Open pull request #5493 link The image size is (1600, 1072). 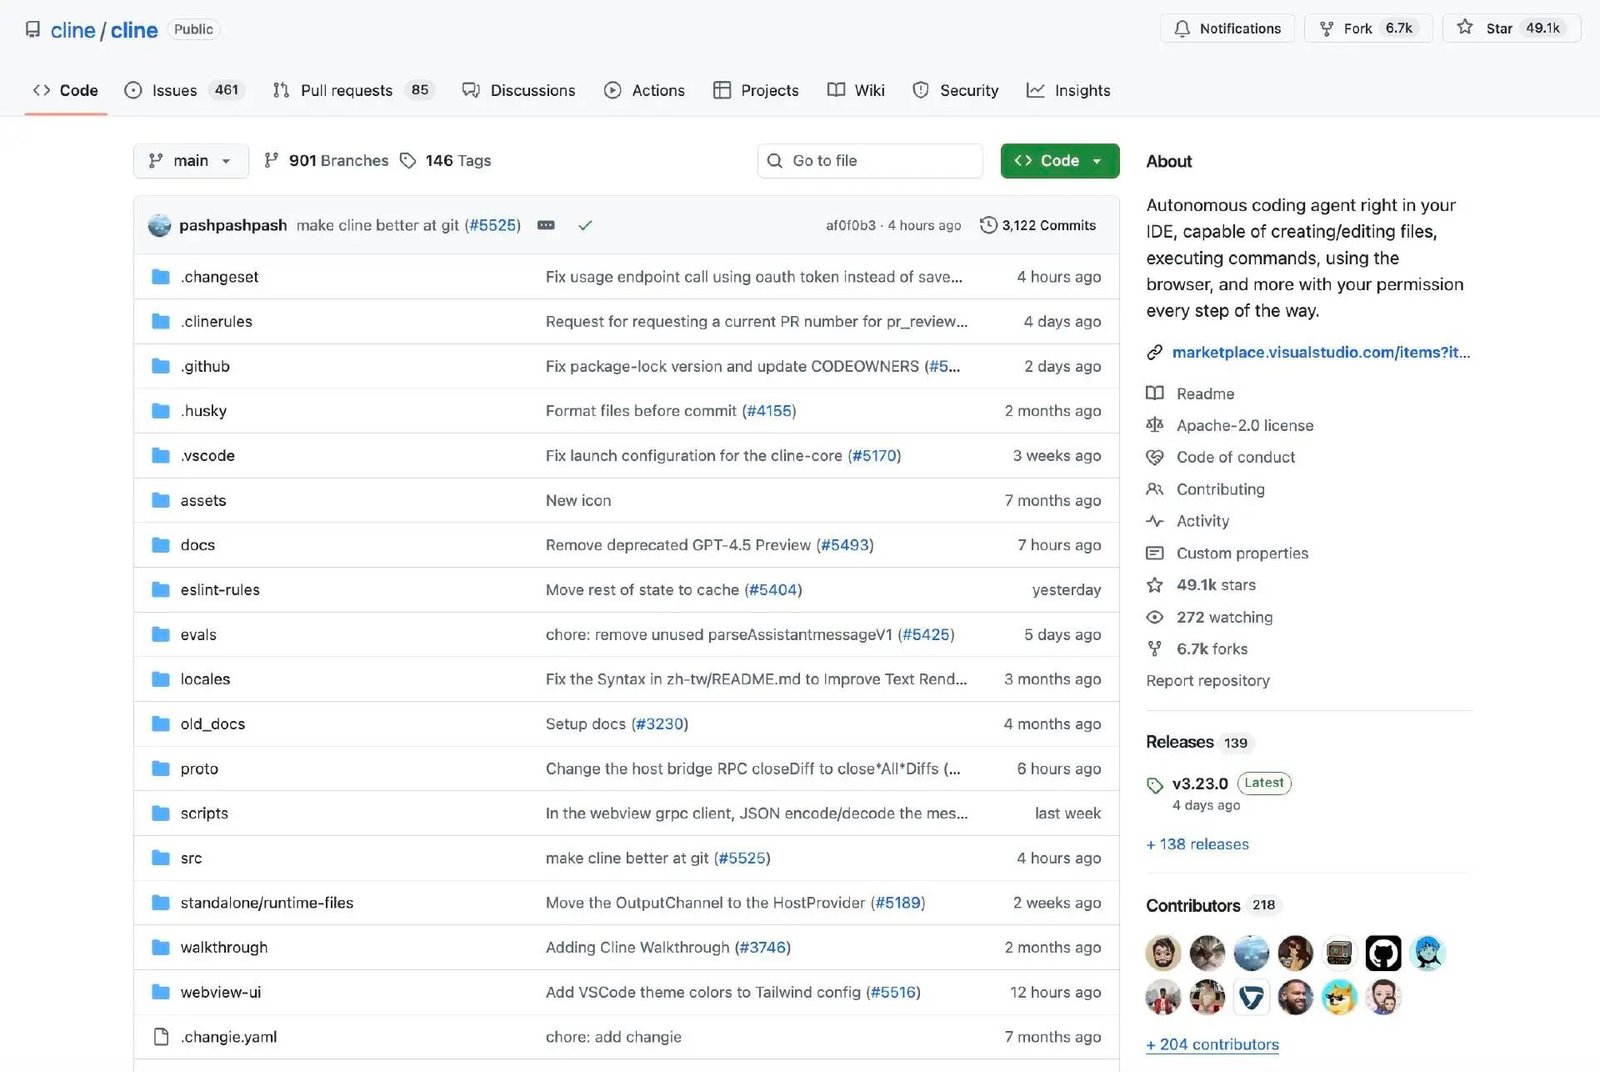tap(845, 545)
